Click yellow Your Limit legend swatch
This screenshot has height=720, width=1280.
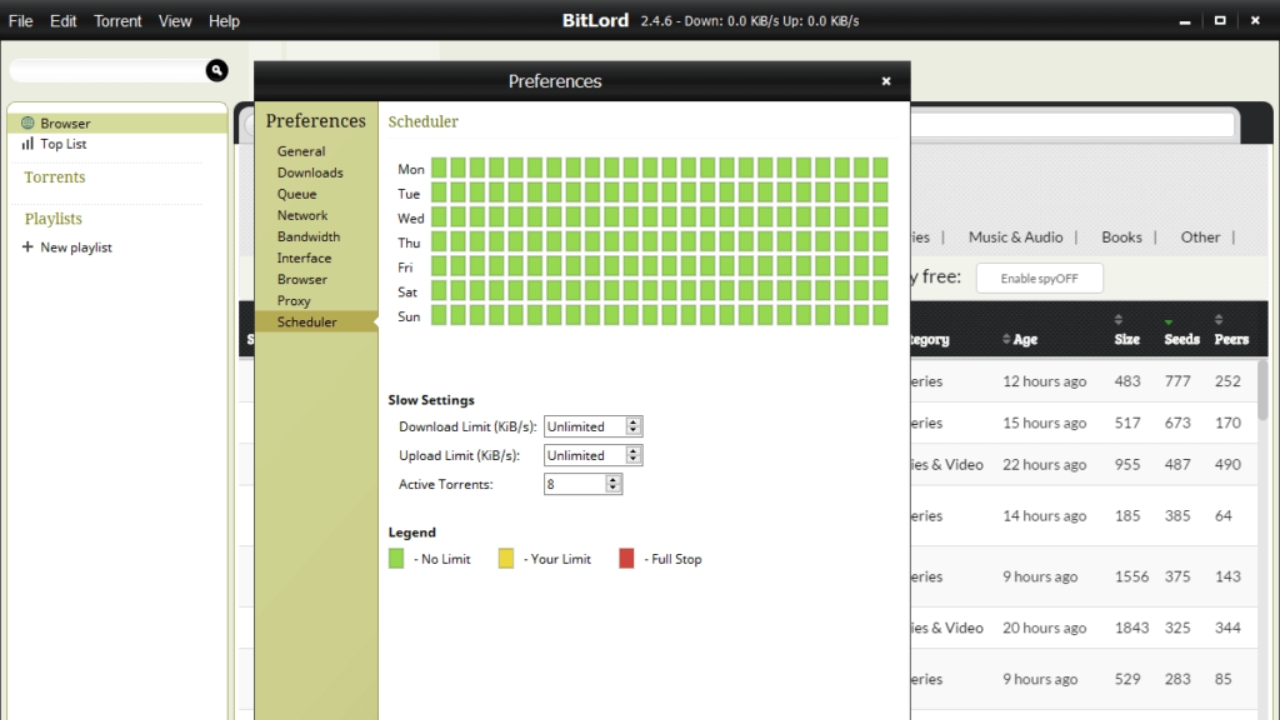[506, 559]
